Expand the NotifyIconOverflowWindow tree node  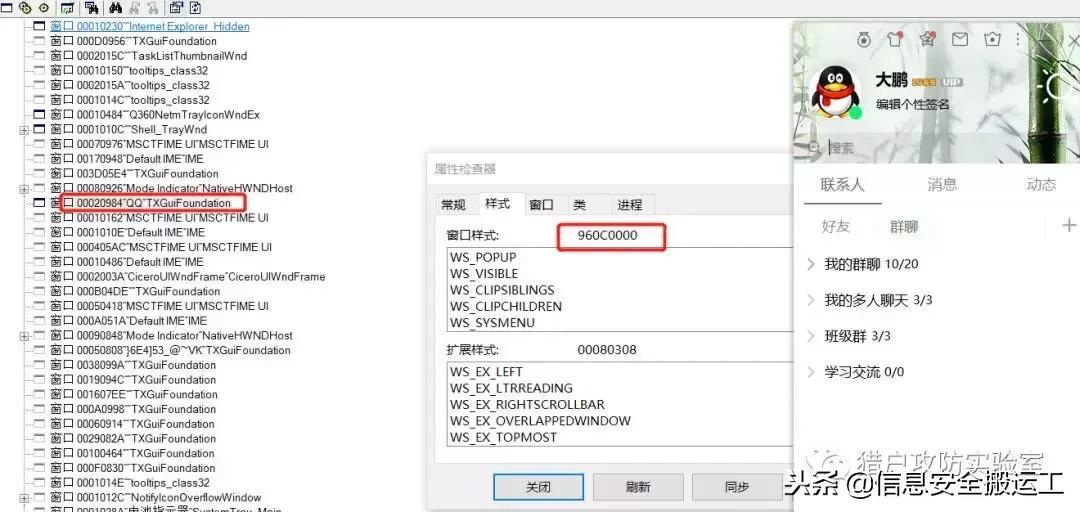pyautogui.click(x=24, y=498)
